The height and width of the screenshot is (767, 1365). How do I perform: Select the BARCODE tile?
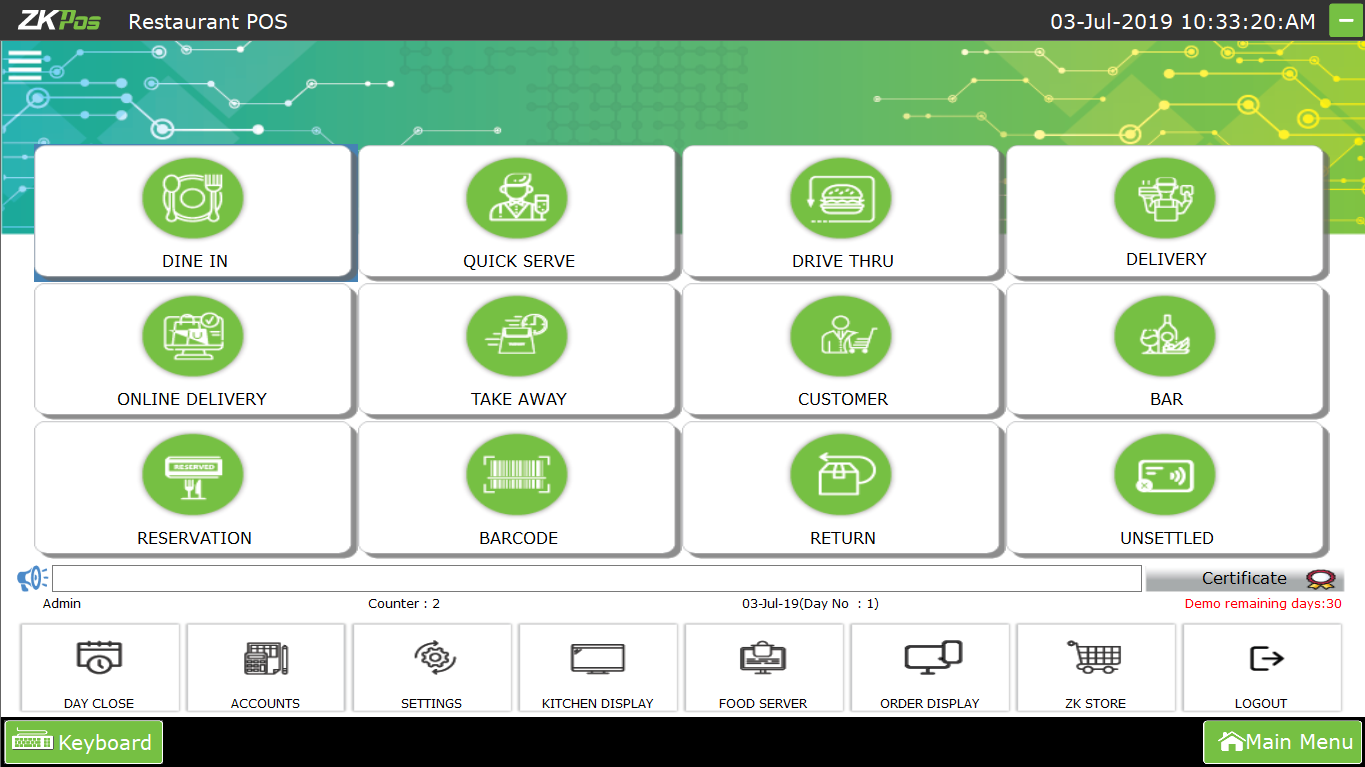pyautogui.click(x=518, y=488)
